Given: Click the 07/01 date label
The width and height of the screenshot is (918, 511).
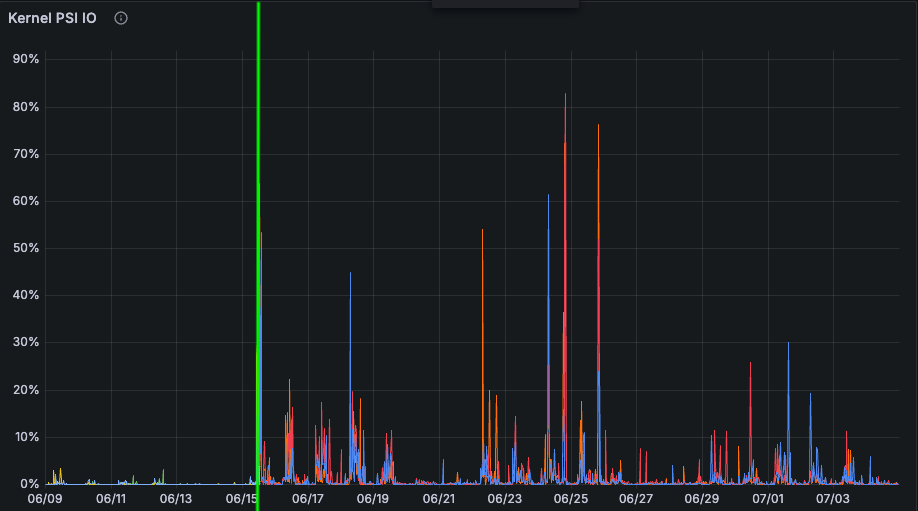Looking at the screenshot, I should (x=768, y=499).
